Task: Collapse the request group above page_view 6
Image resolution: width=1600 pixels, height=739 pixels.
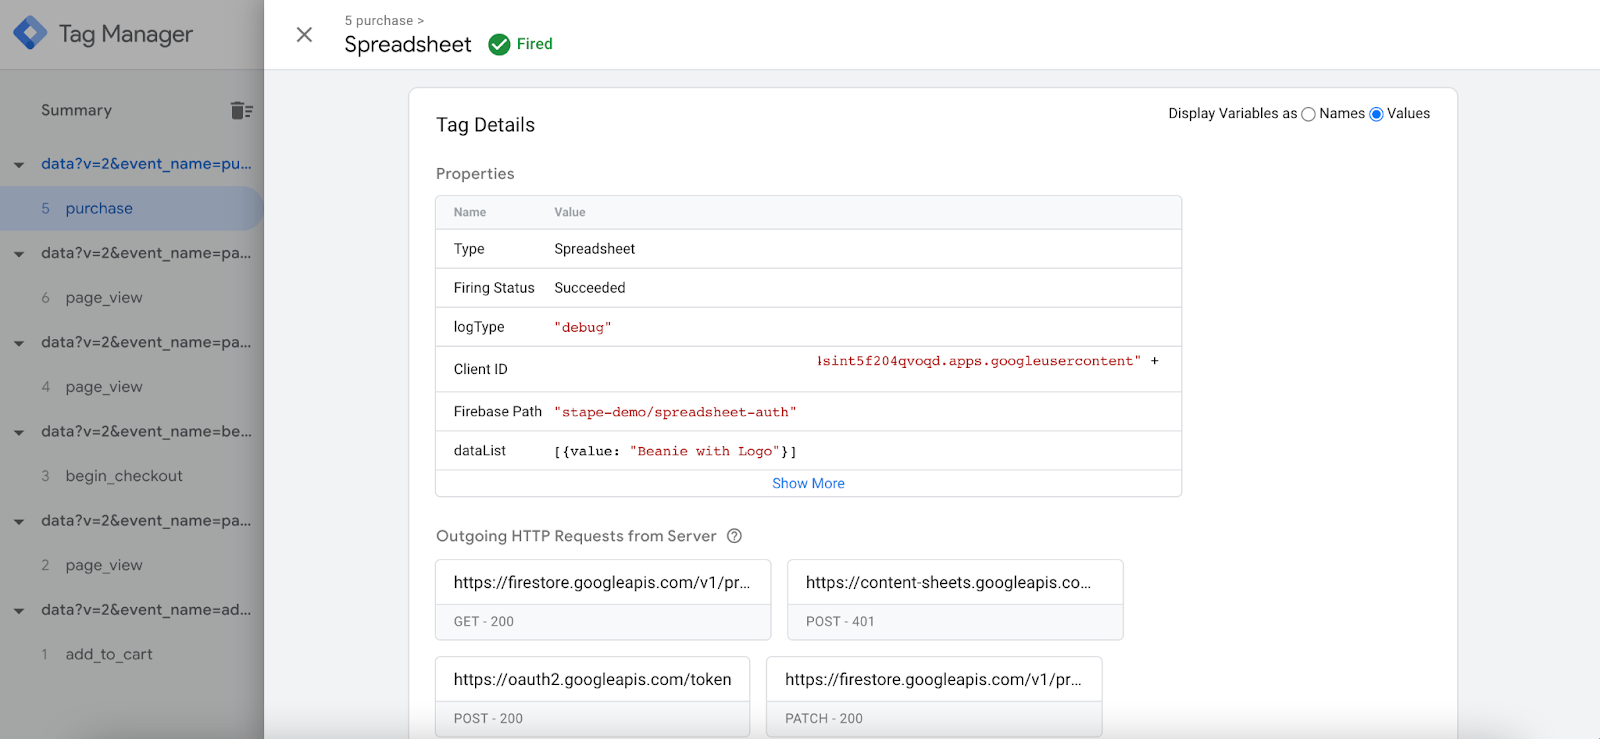Action: click(19, 254)
